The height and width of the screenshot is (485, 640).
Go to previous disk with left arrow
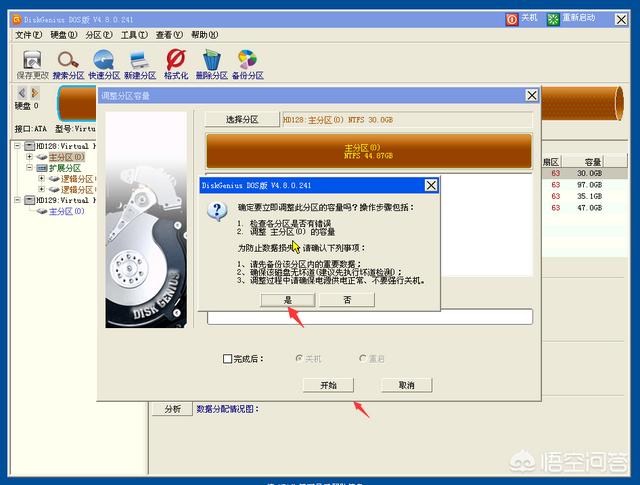pyautogui.click(x=22, y=93)
